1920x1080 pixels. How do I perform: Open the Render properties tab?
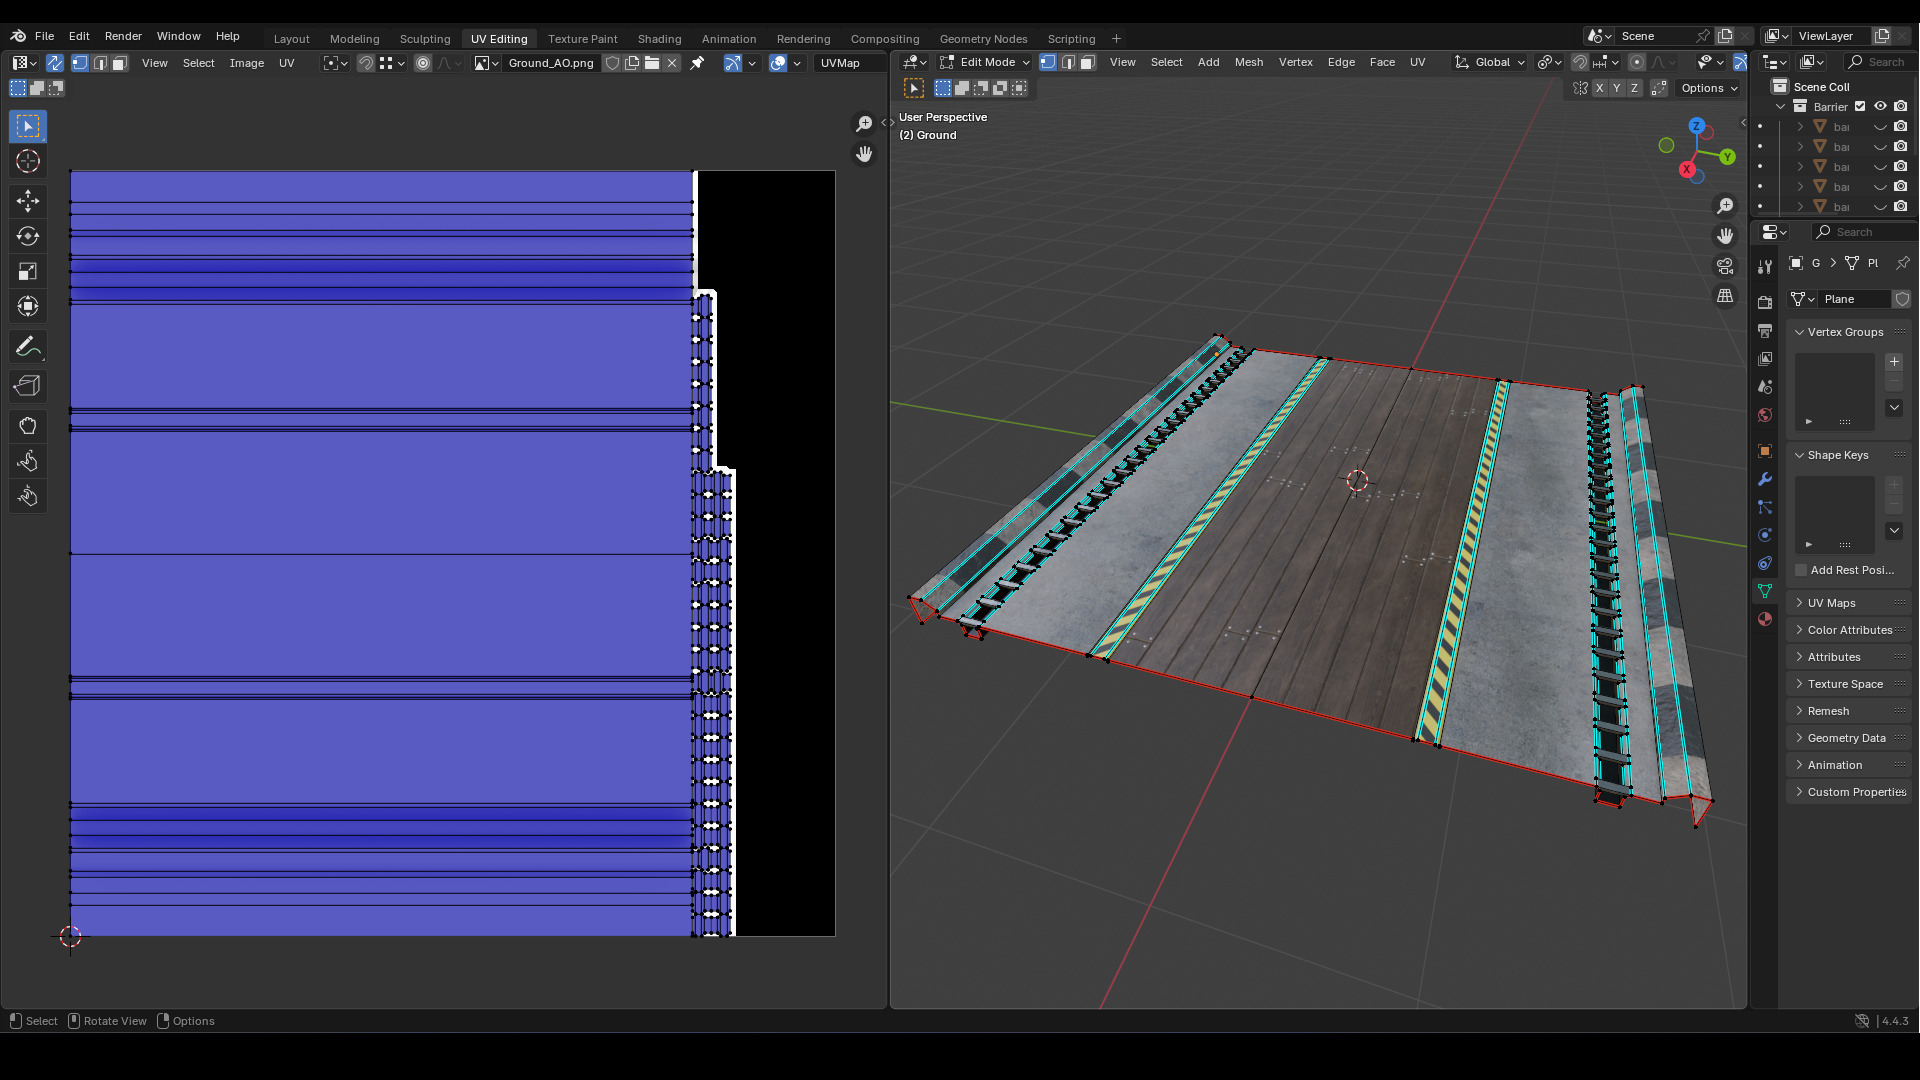point(1765,302)
